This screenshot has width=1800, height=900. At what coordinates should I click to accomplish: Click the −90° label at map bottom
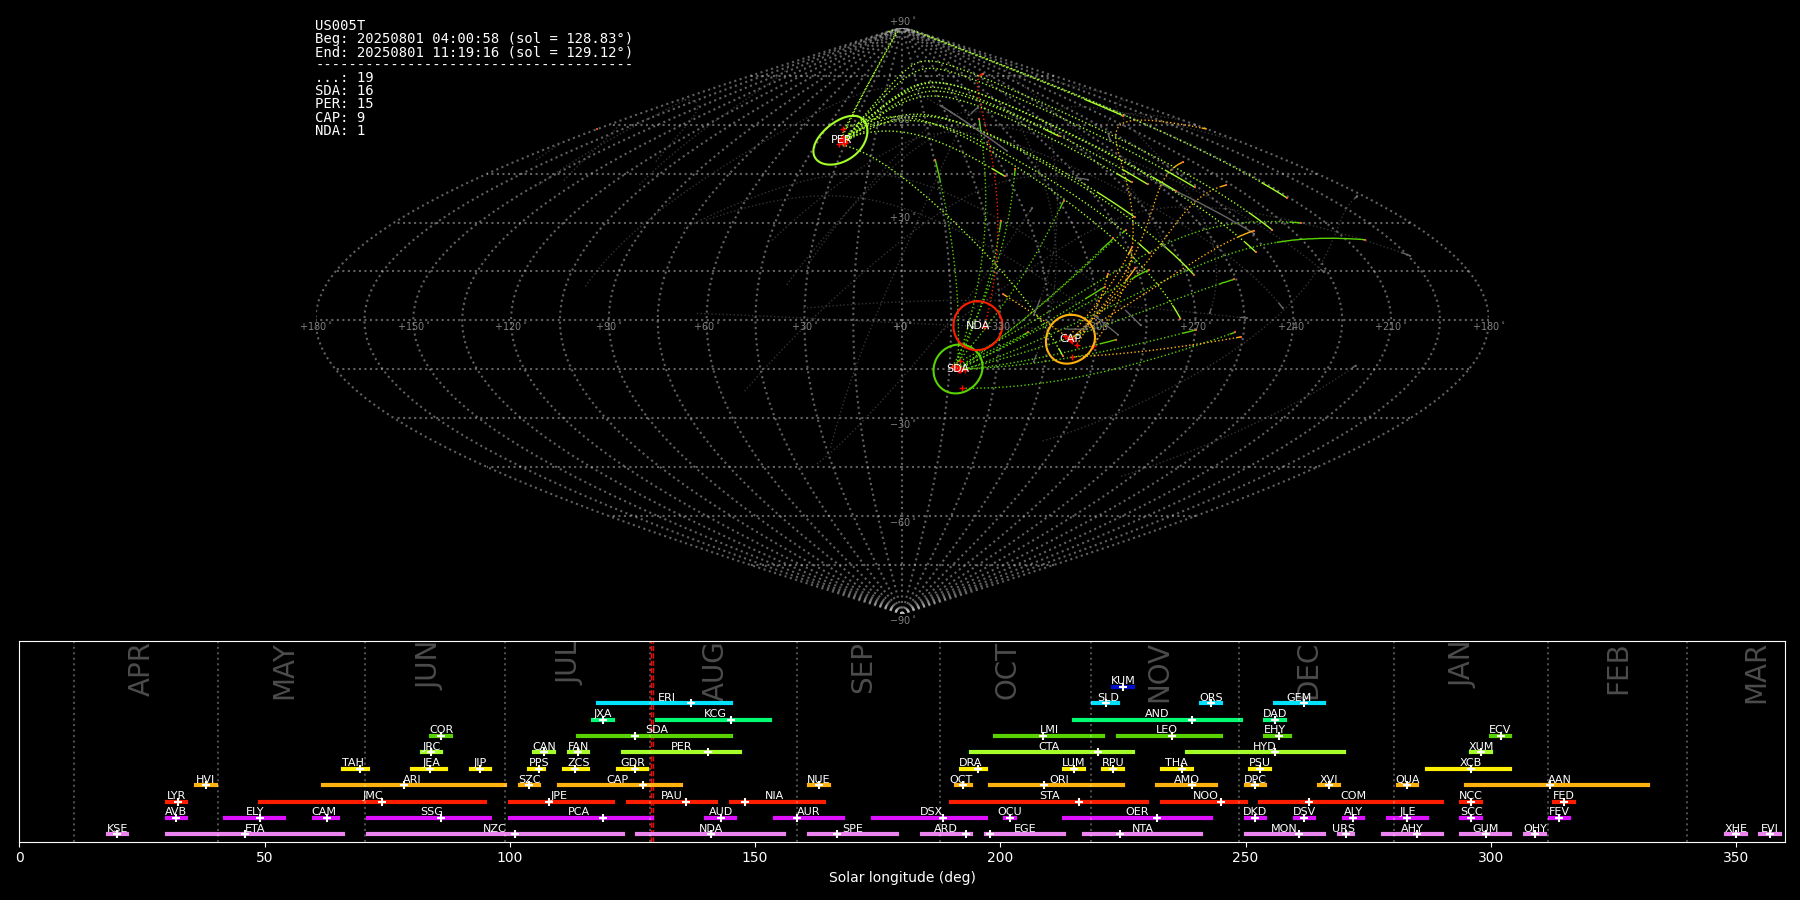tap(902, 621)
